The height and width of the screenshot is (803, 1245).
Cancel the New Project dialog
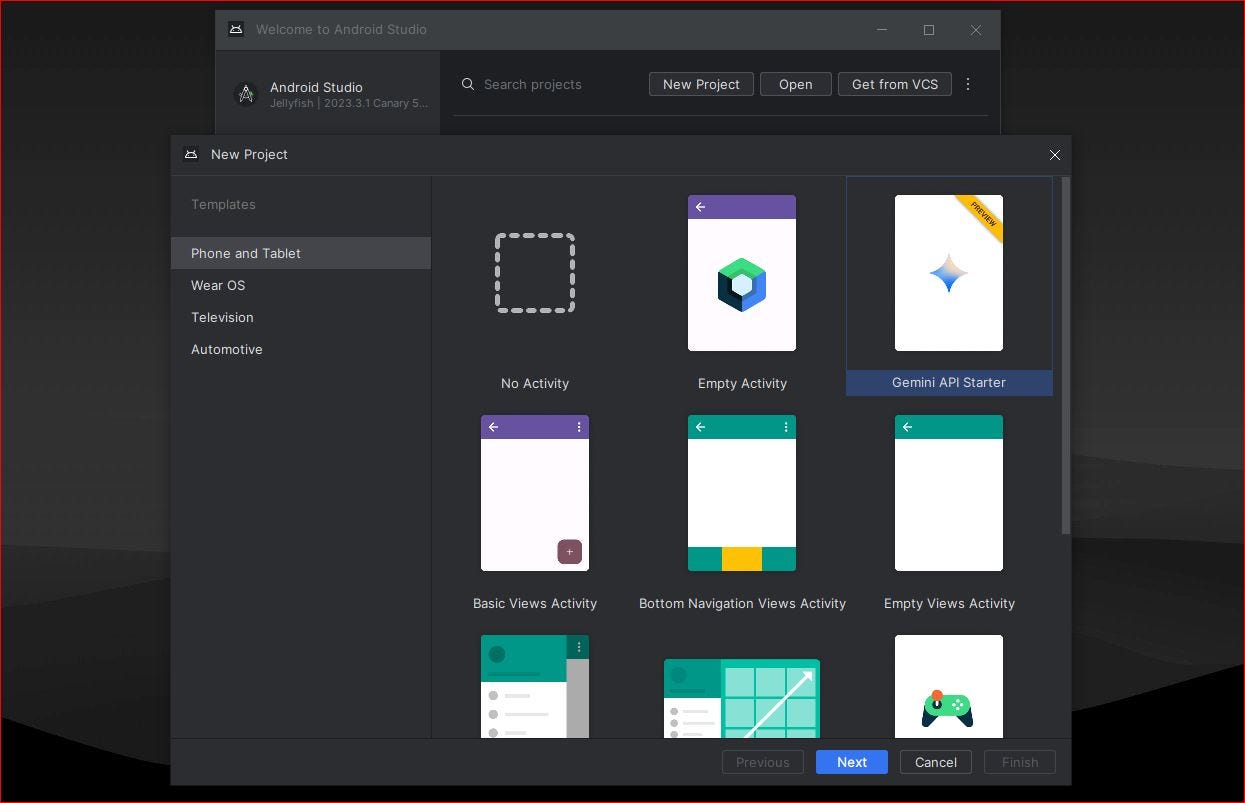(936, 762)
